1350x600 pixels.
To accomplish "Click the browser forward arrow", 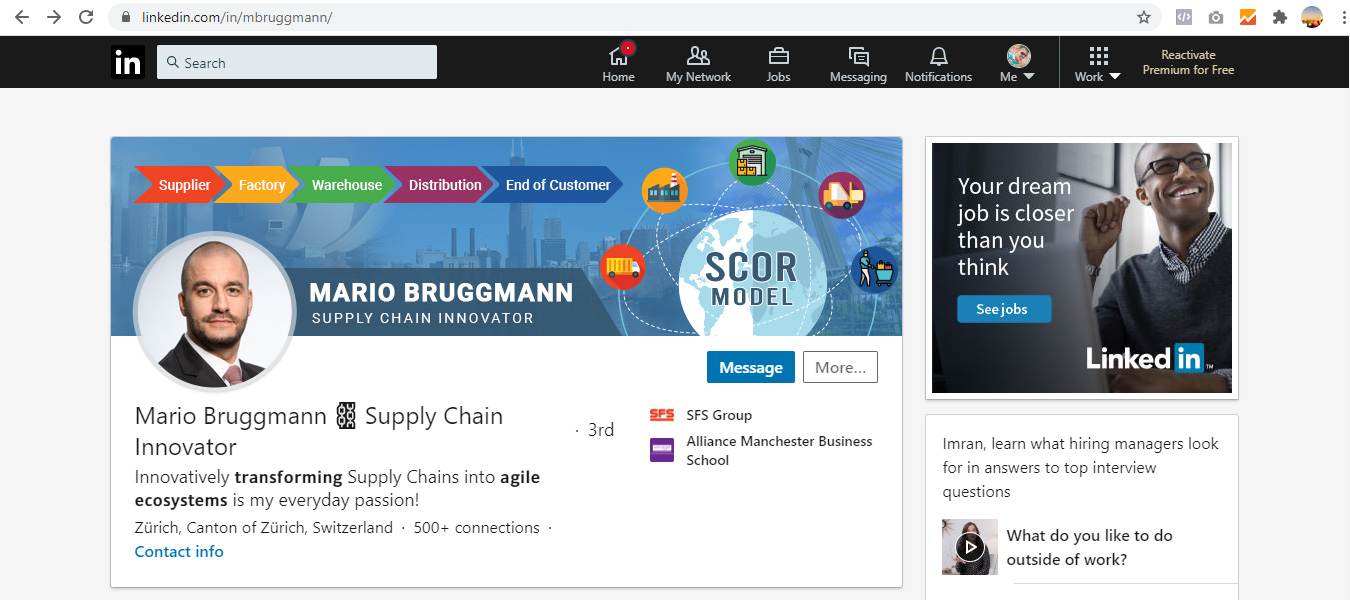I will coord(54,17).
